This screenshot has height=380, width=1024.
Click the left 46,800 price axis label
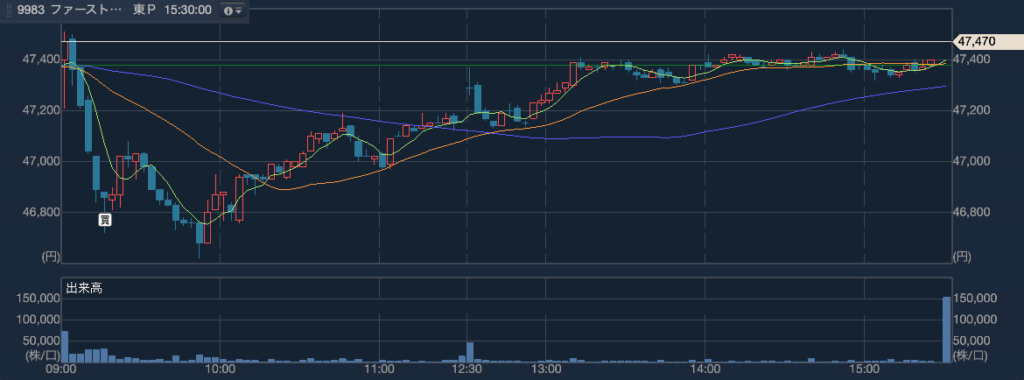tap(40, 212)
